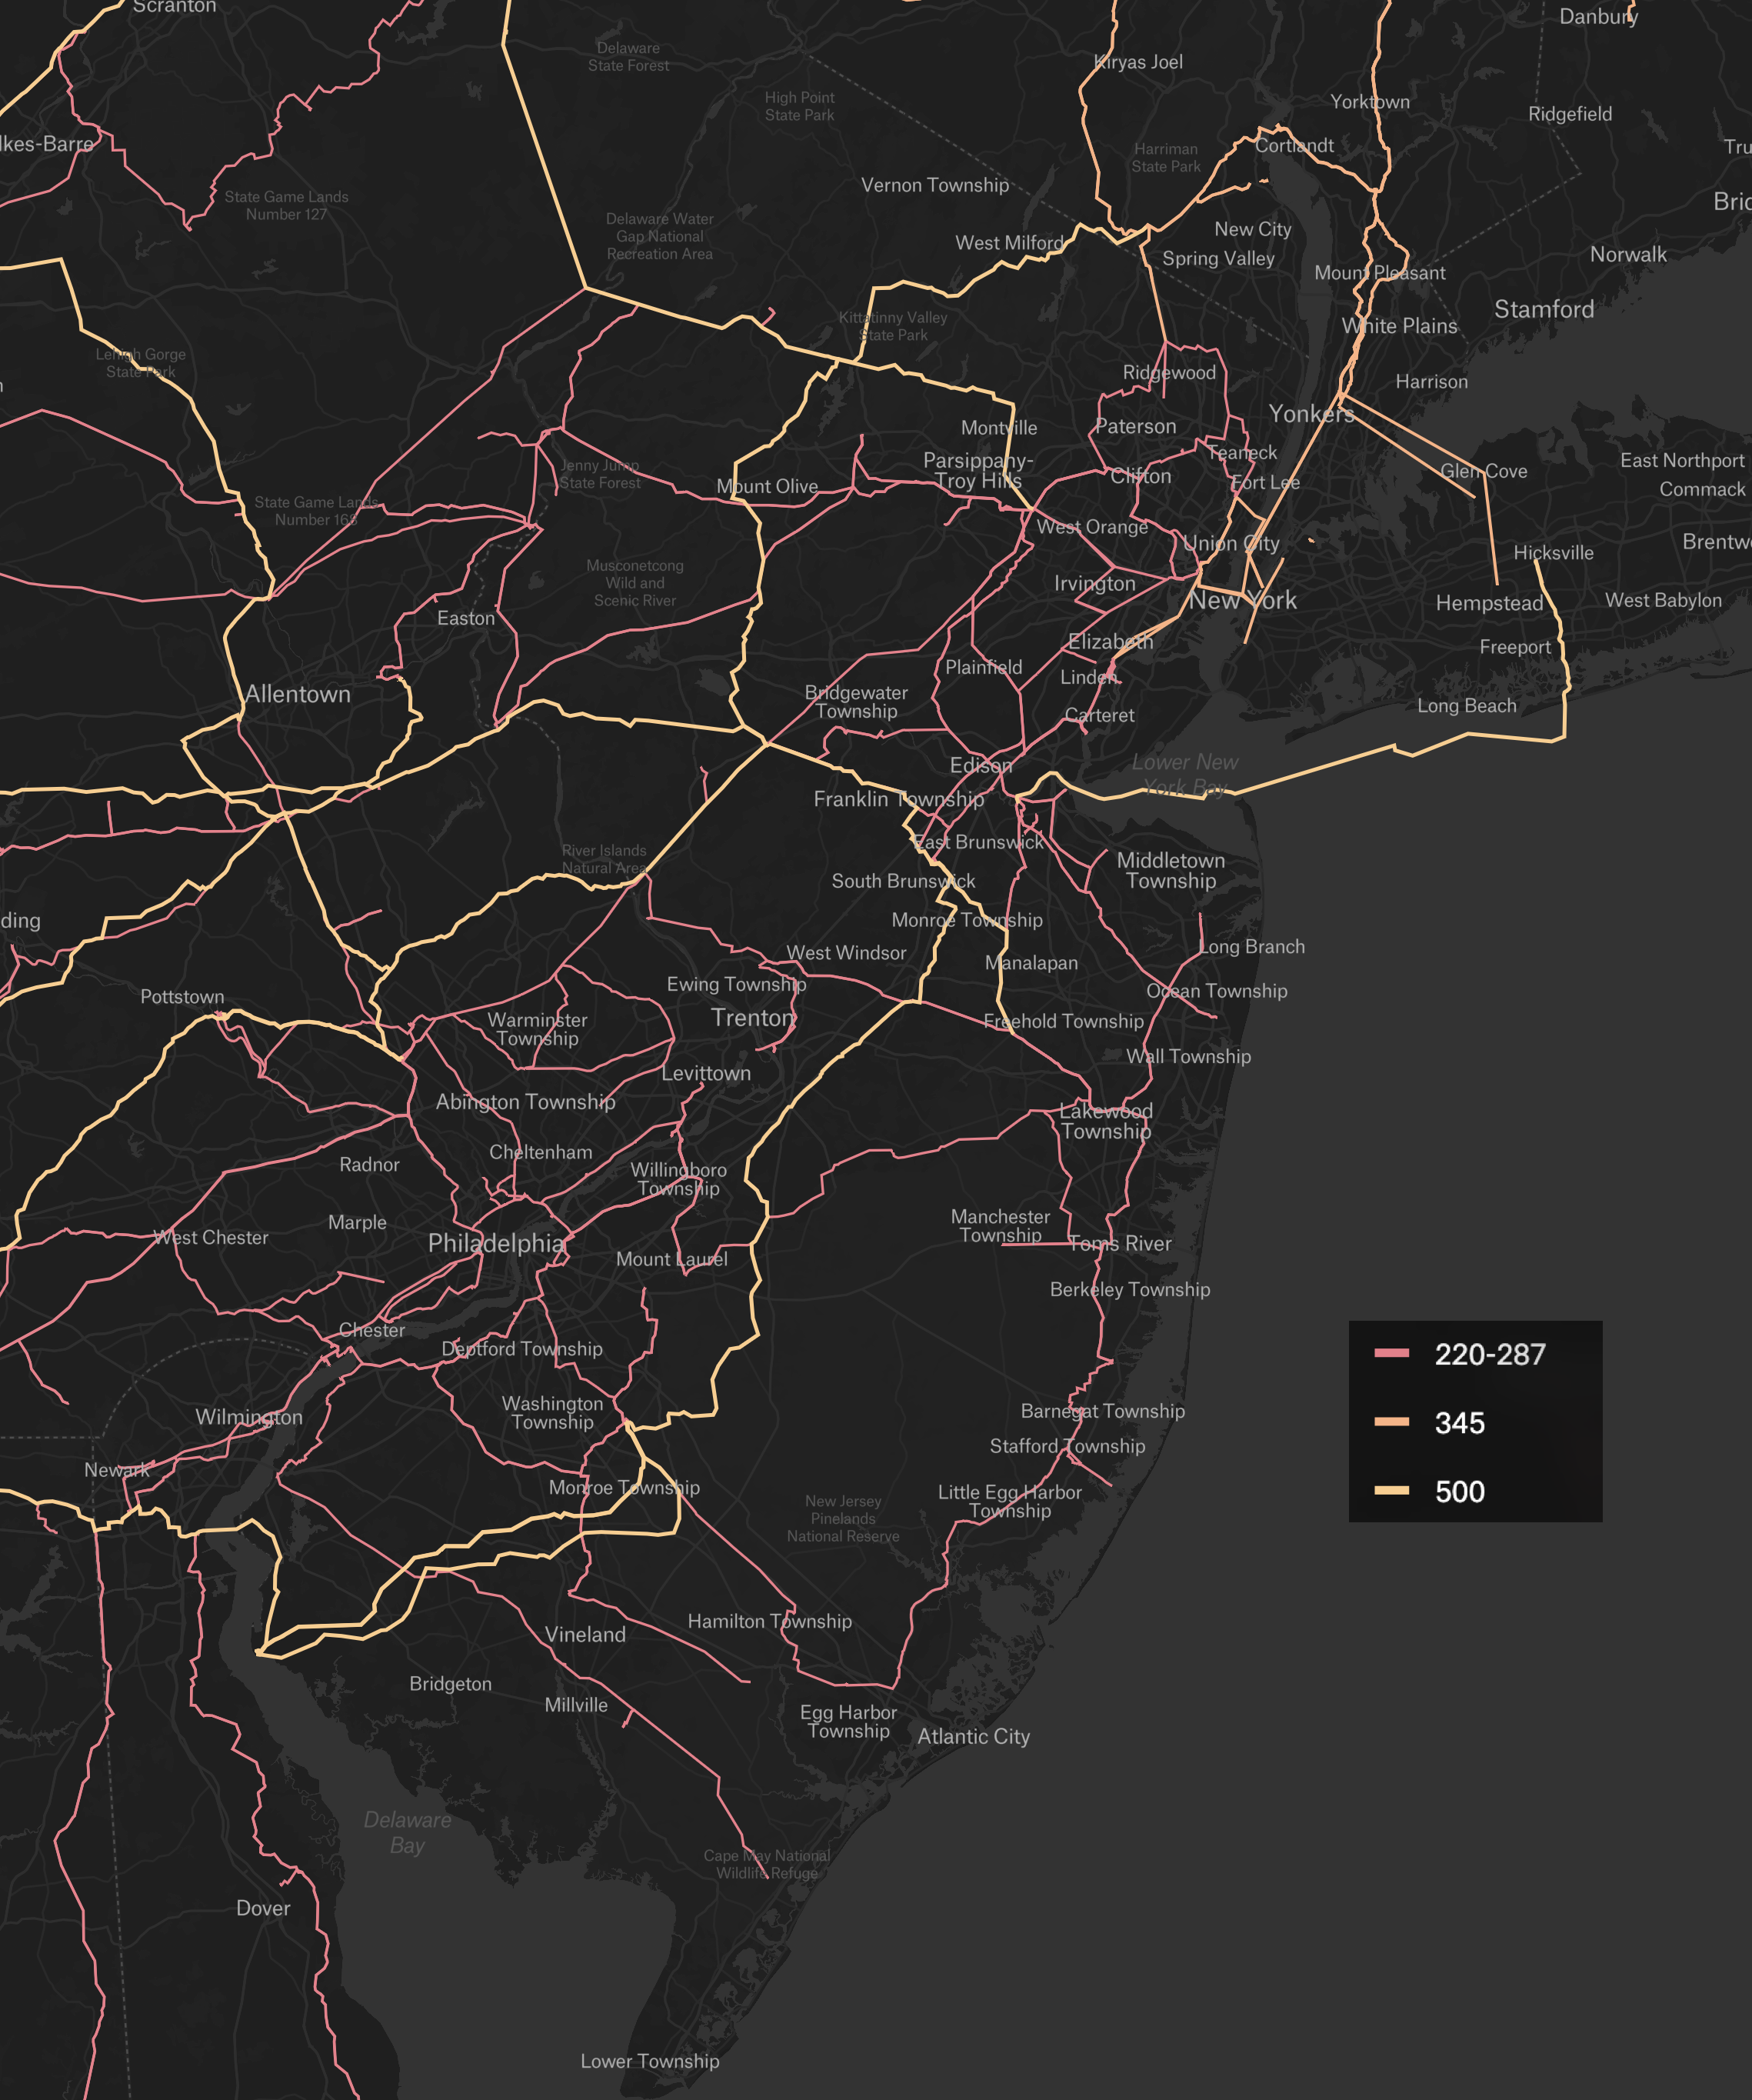This screenshot has height=2100, width=1752.
Task: Click the Philadelphia city label
Action: (x=496, y=1245)
